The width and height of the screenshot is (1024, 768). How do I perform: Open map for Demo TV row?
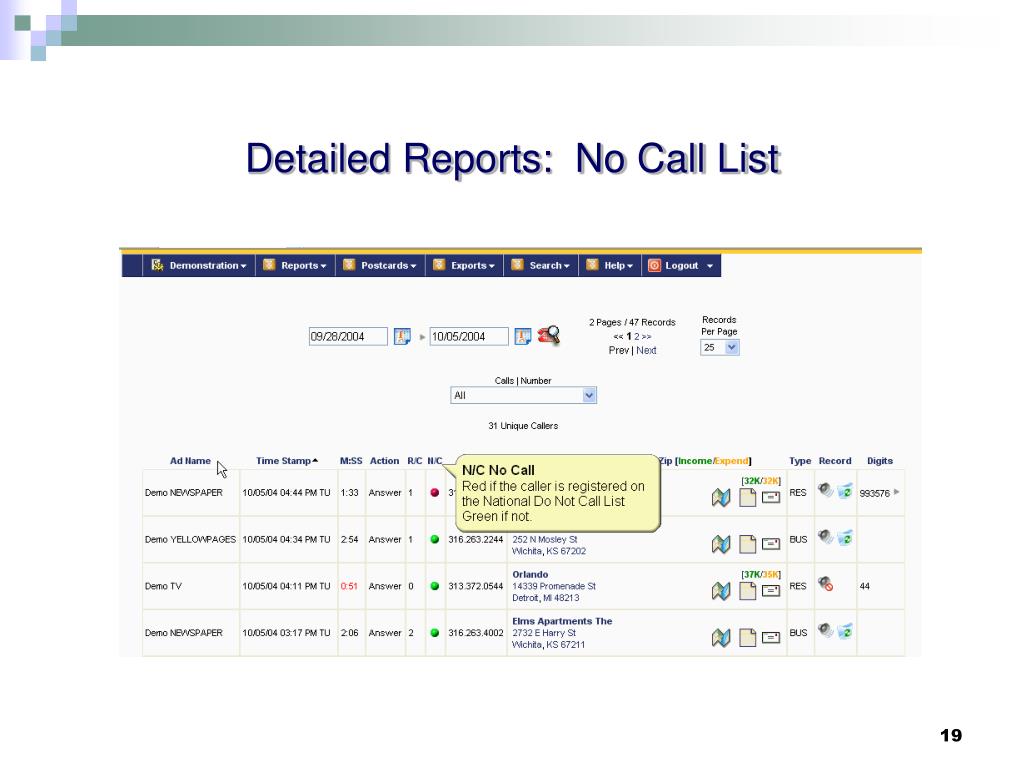click(x=721, y=591)
